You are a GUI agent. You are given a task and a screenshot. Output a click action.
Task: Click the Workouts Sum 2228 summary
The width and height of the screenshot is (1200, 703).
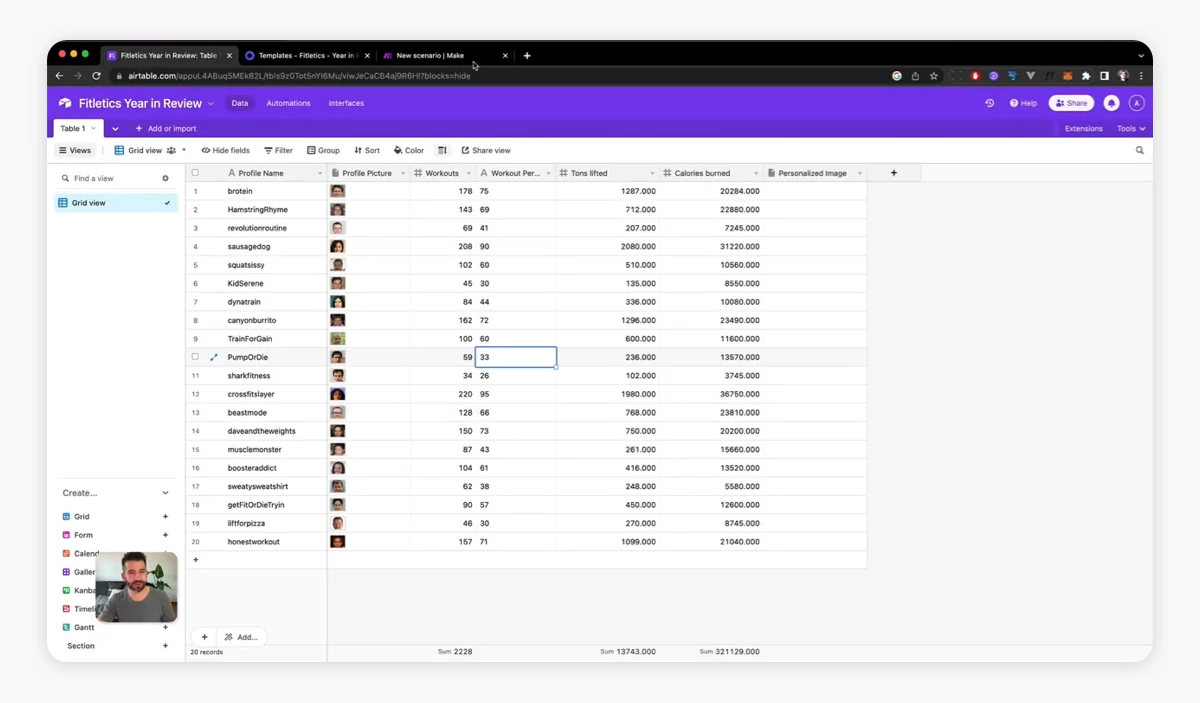click(x=455, y=652)
